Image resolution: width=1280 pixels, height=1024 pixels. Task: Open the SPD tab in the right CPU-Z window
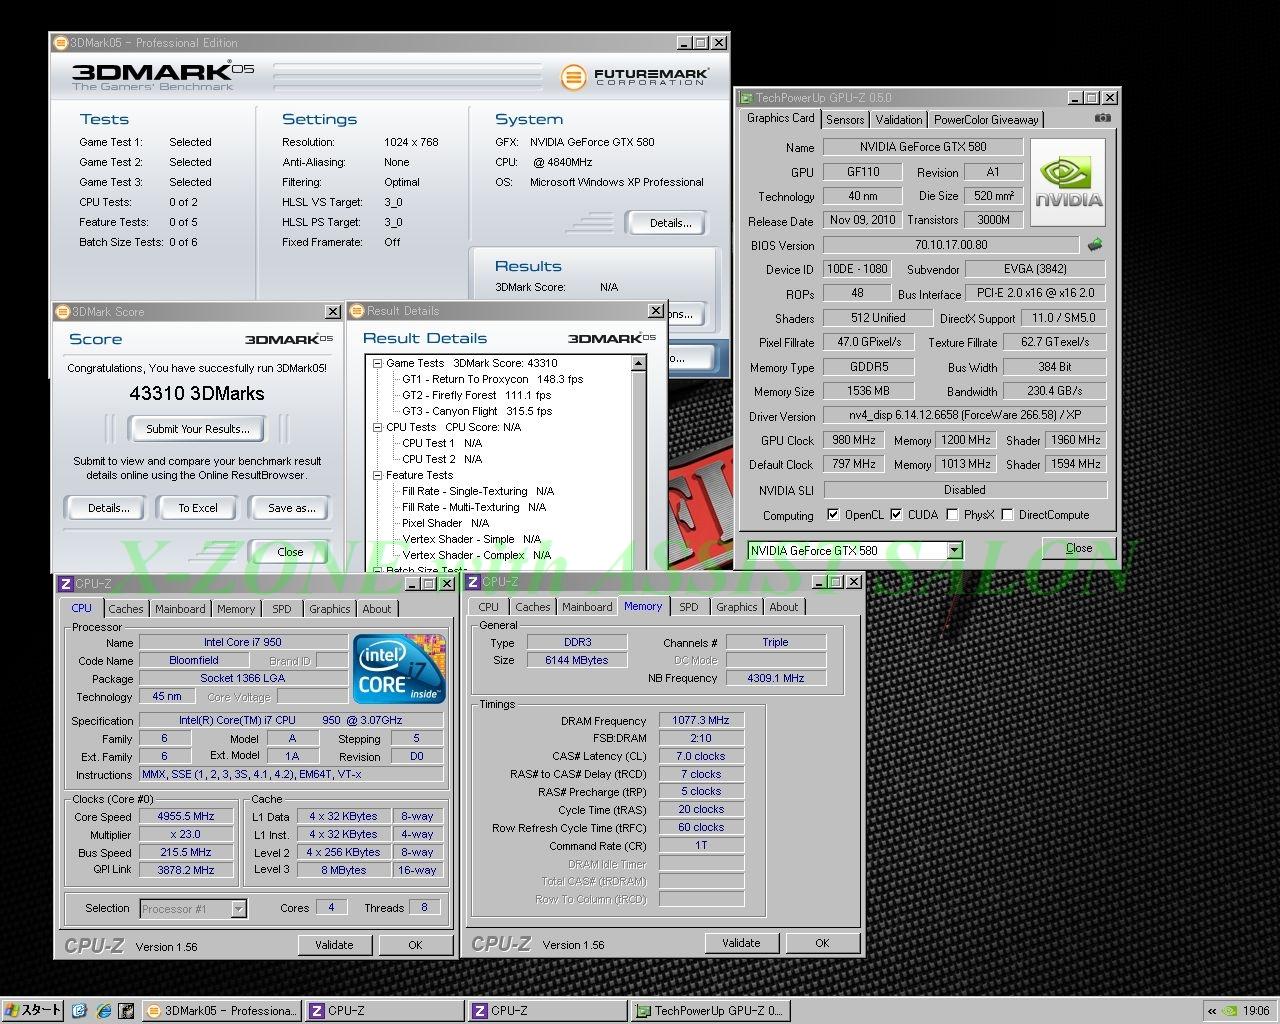pos(689,607)
